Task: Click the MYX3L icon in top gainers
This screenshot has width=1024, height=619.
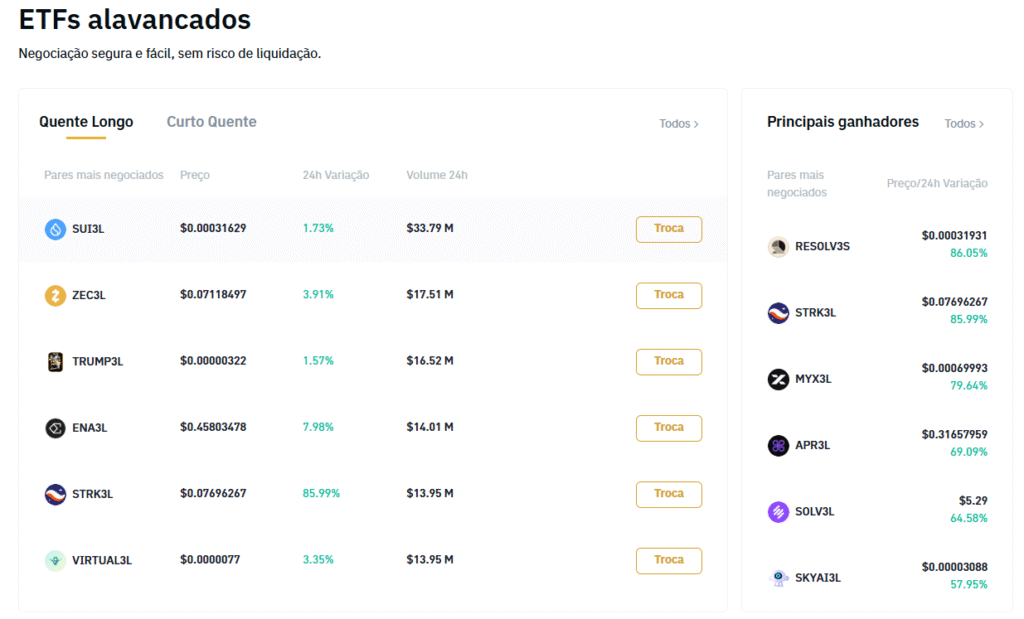Action: (x=778, y=379)
